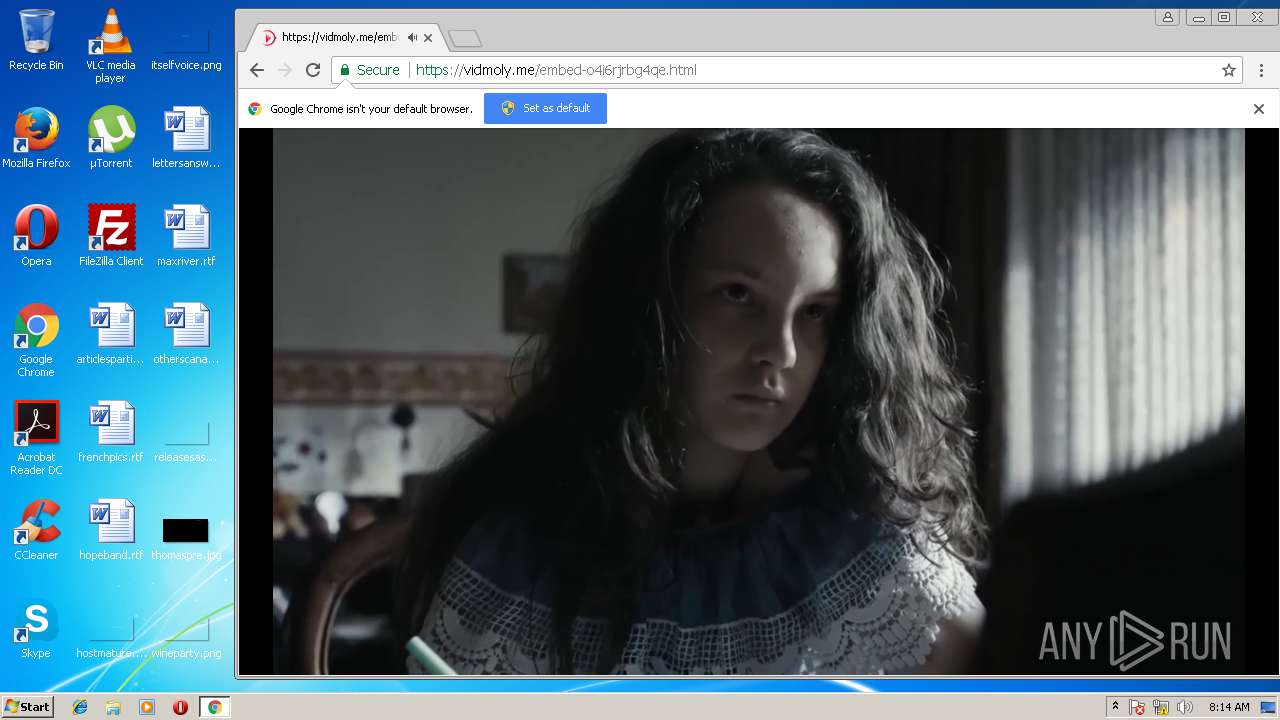This screenshot has width=1280, height=720.
Task: Select the frenchpics.rtf document
Action: [x=111, y=432]
